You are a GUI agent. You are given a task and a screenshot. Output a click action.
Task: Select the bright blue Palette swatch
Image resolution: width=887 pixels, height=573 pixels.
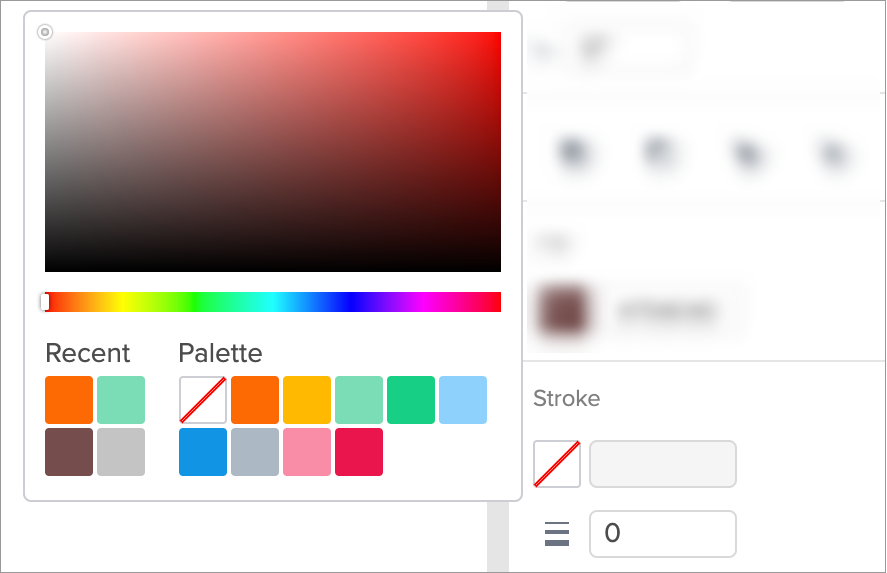point(203,452)
